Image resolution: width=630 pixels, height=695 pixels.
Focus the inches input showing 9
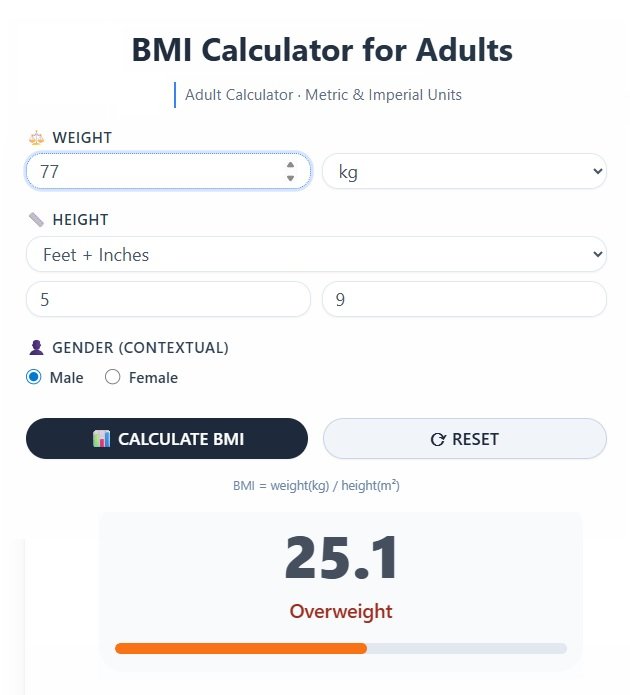[464, 299]
